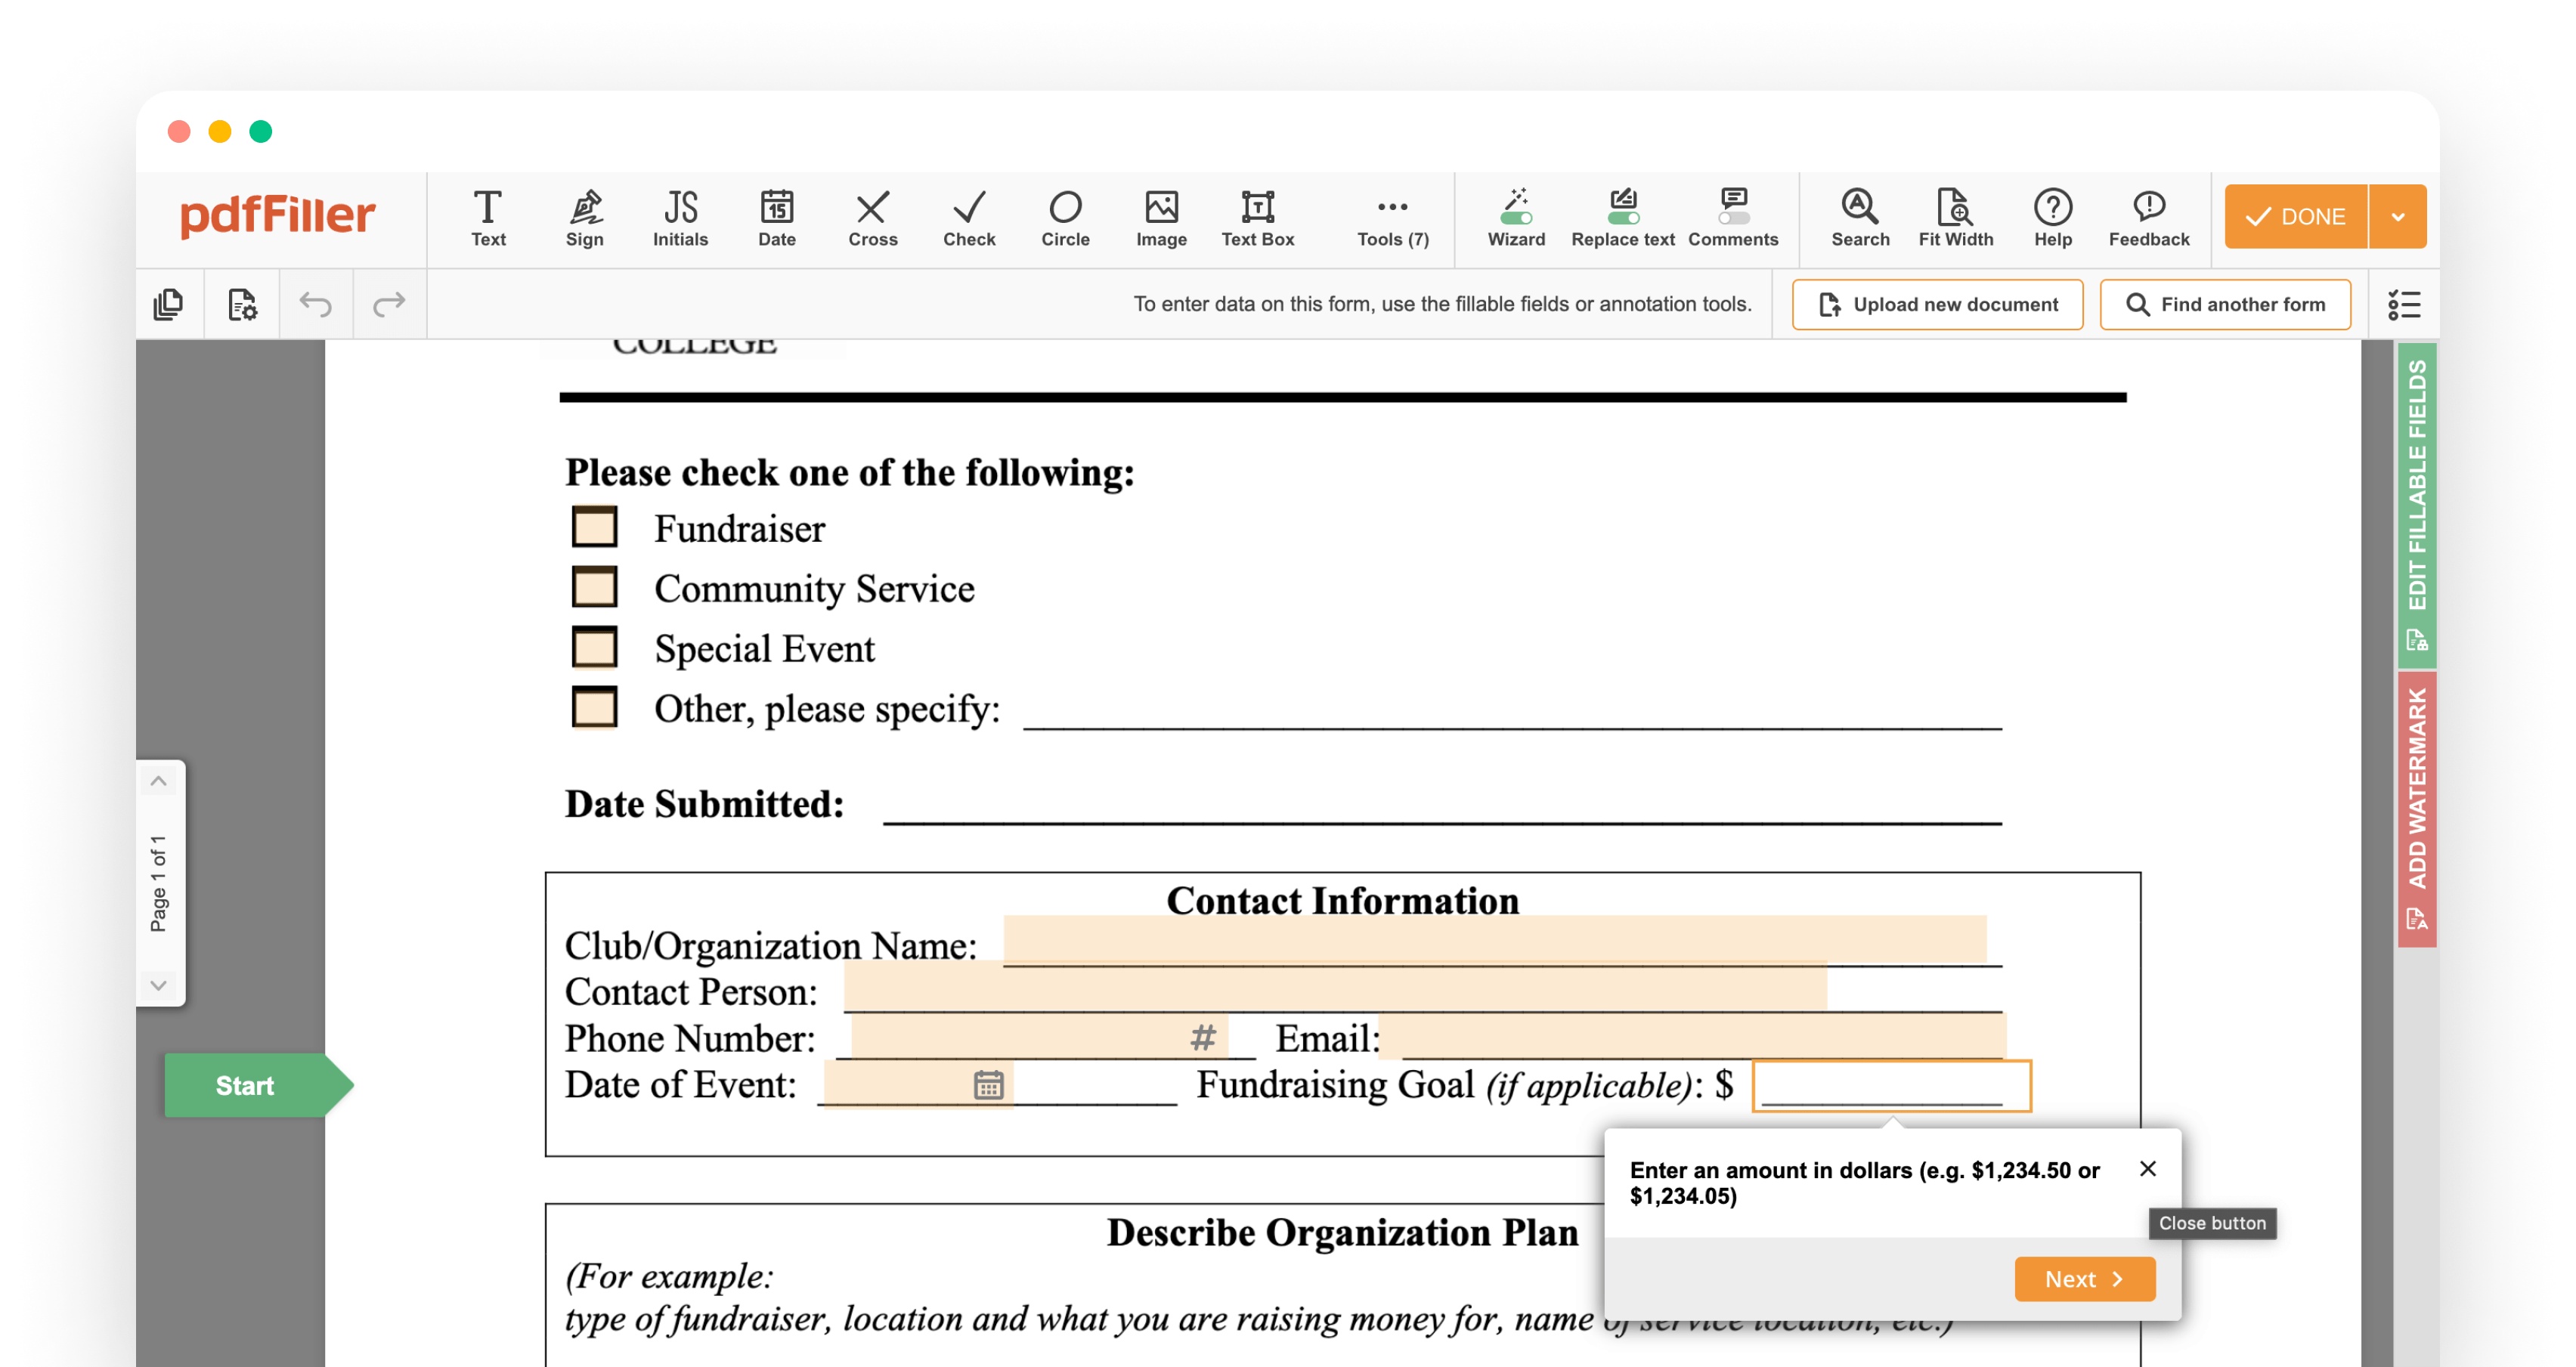
Task: Click the undo arrow icon
Action: [x=315, y=304]
